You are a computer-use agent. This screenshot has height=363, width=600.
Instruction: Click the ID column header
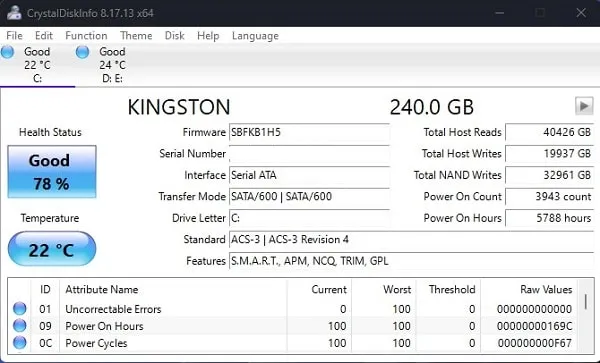[x=45, y=289]
